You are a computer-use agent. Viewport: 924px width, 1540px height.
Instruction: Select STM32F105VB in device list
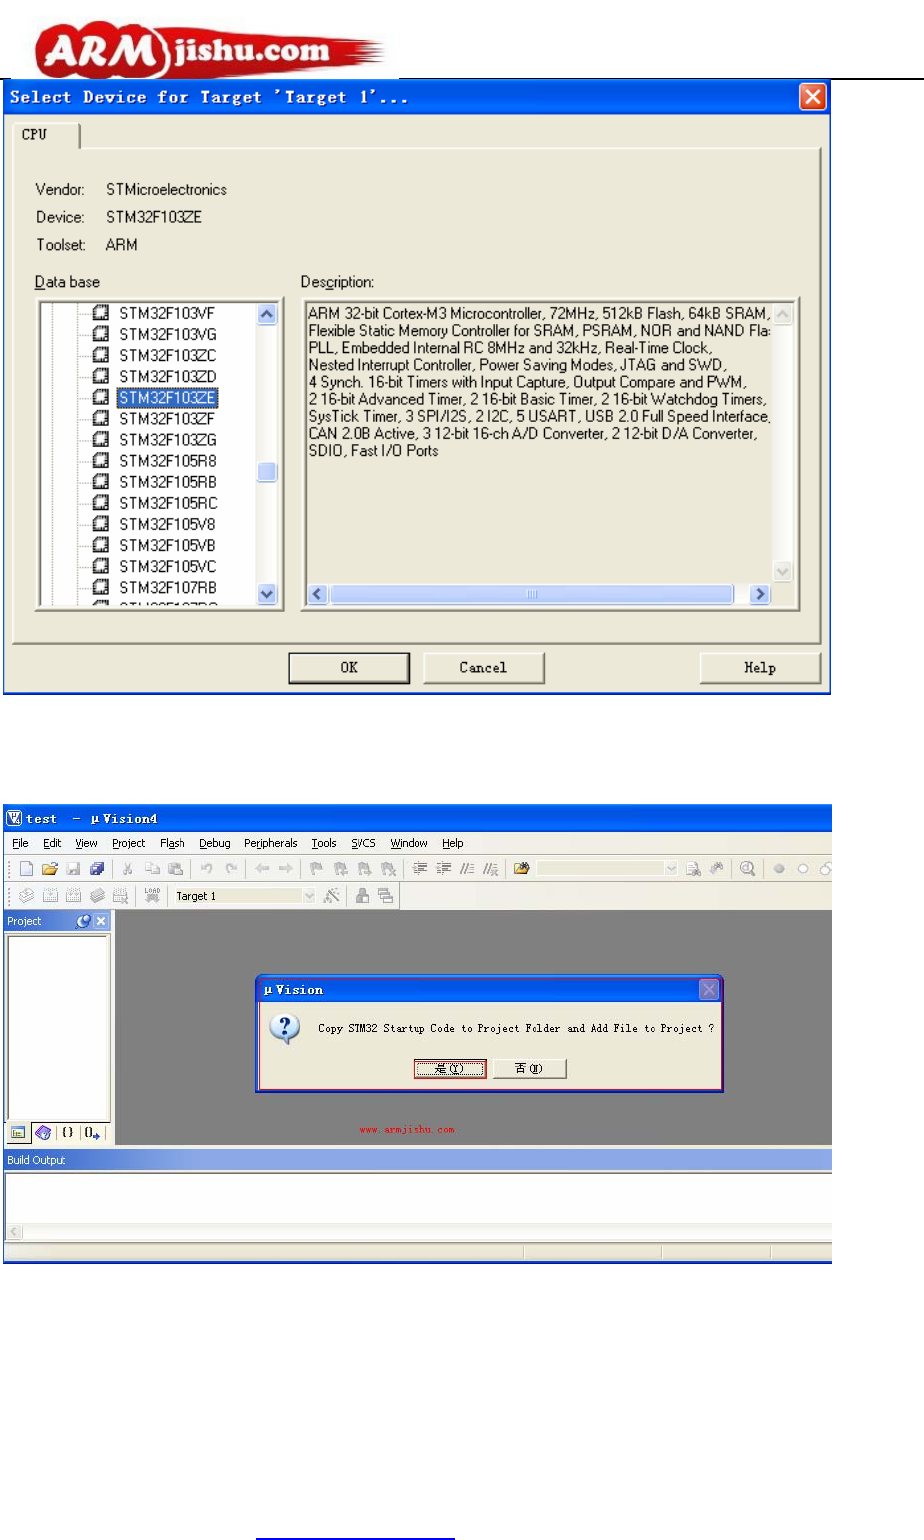(167, 545)
